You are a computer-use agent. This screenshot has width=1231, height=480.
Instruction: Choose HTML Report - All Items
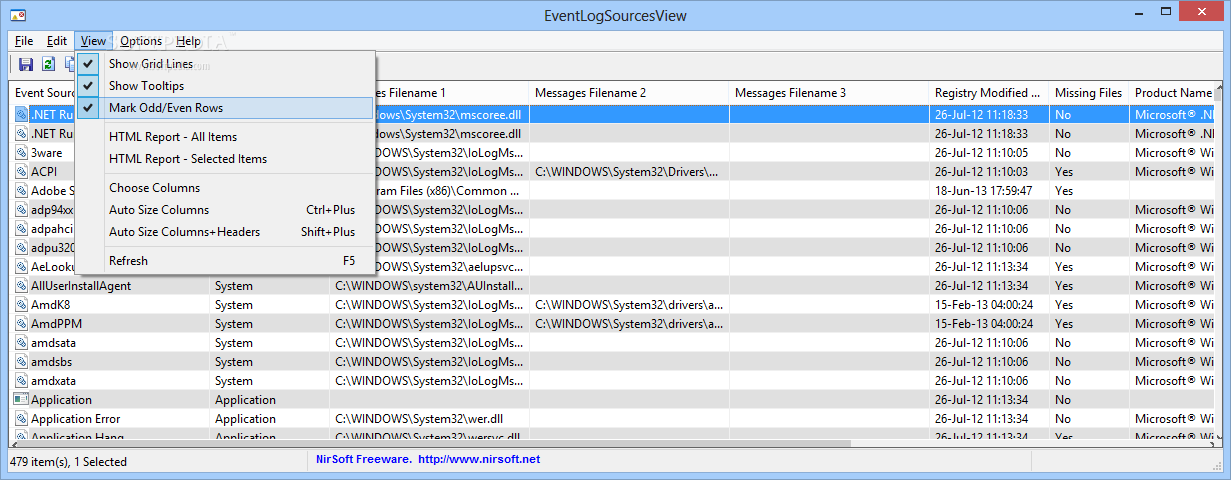tap(225, 137)
